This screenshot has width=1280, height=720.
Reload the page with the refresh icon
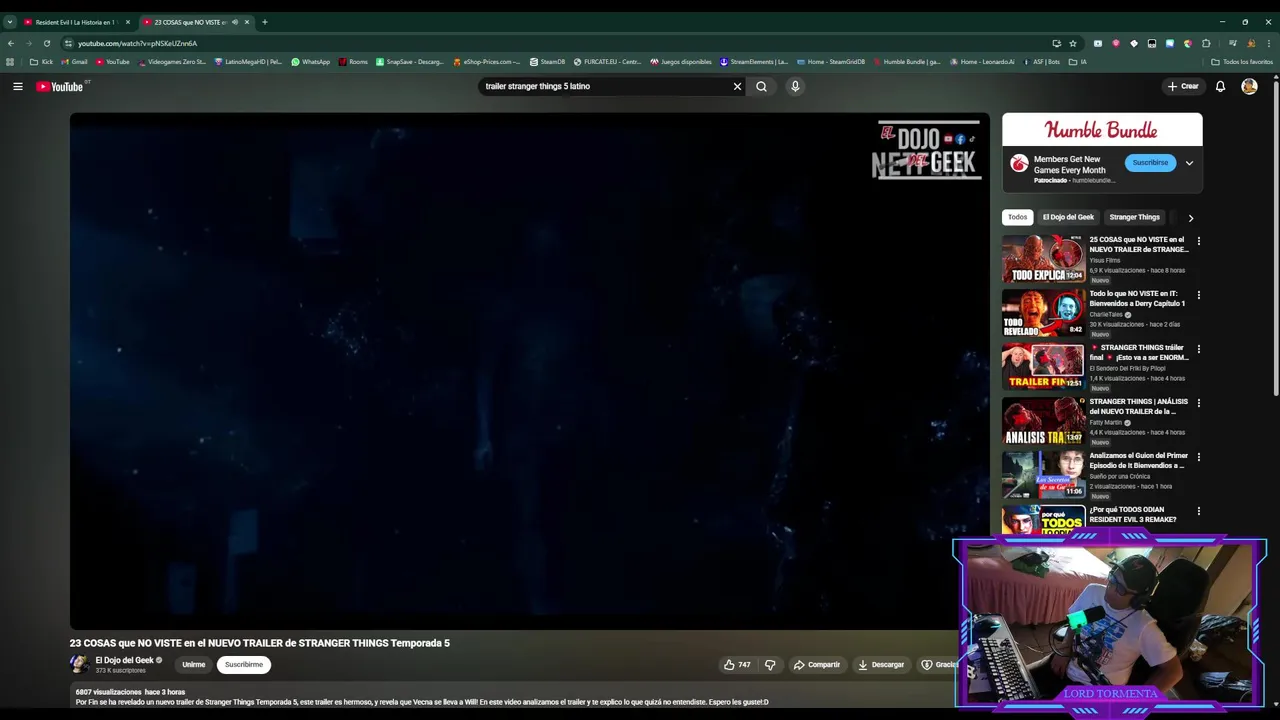point(47,44)
